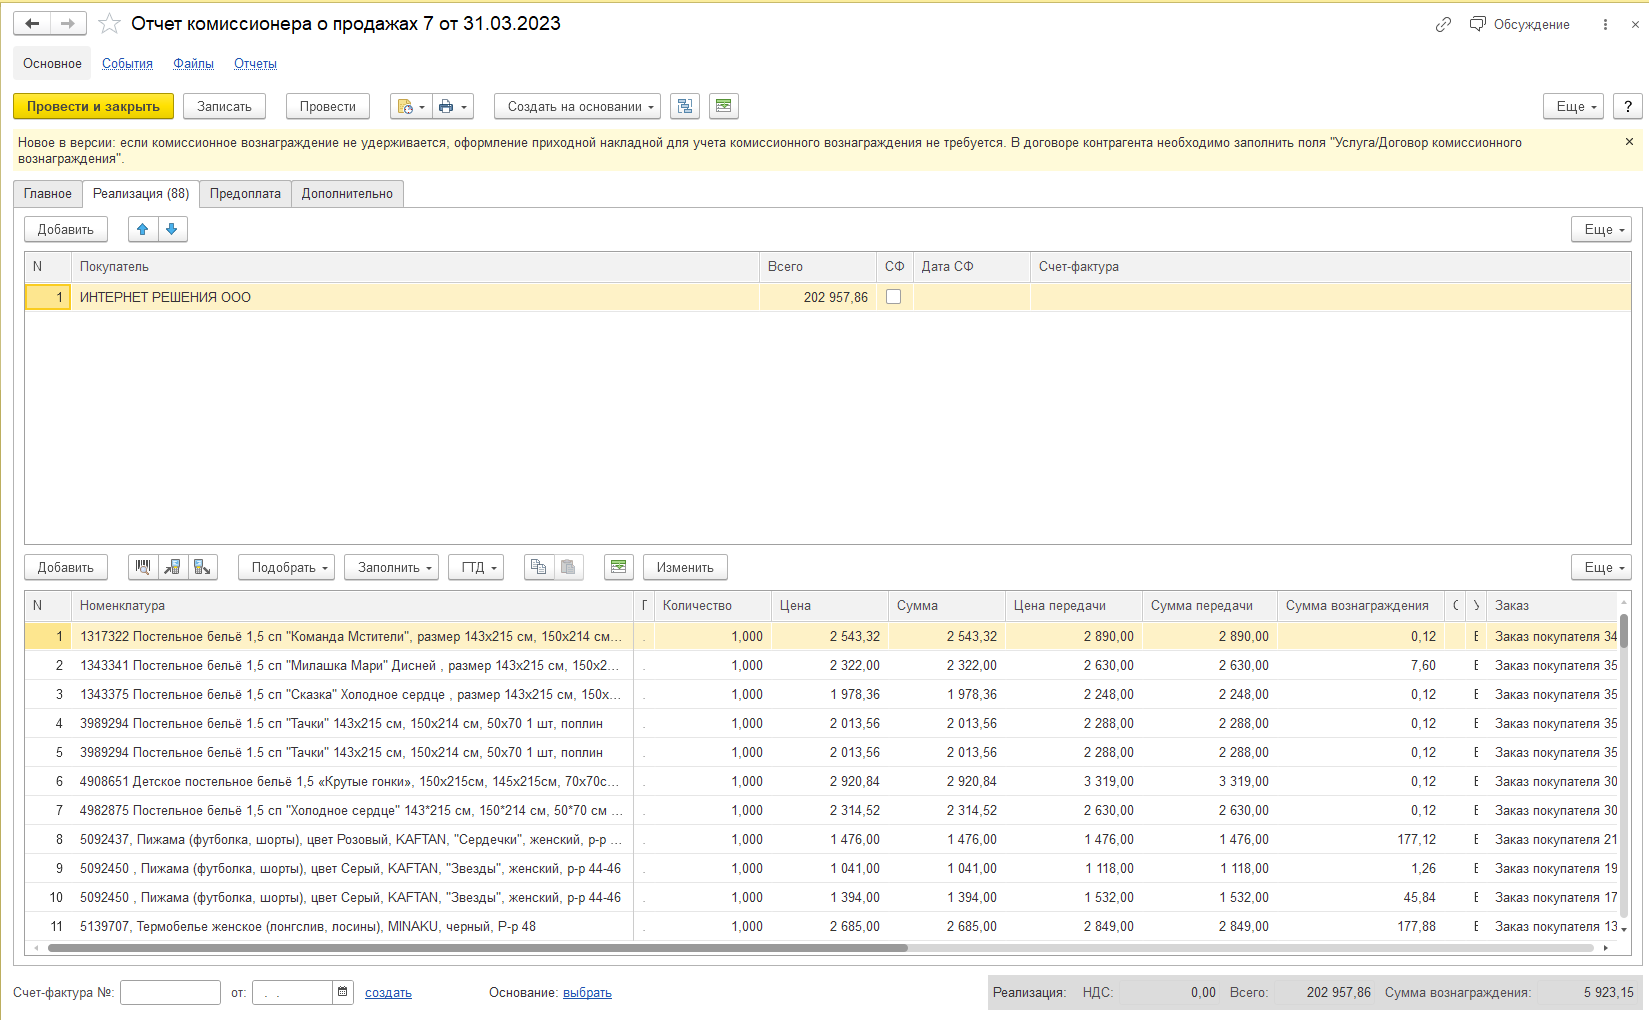Tick the СФ checkbox for ИНТЕРНЕТ РЕШЕНИЯ
This screenshot has height=1020, width=1649.
[893, 297]
